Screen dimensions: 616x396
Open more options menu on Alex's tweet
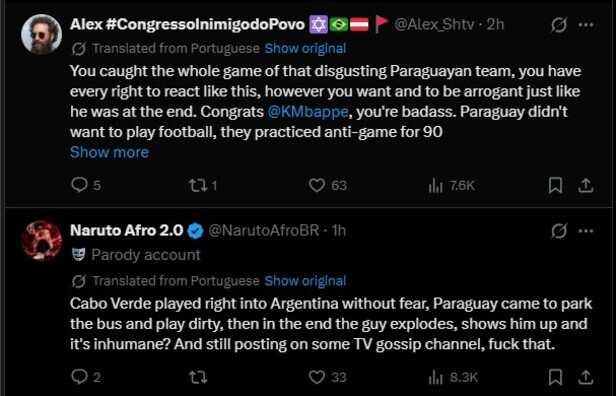click(x=586, y=25)
